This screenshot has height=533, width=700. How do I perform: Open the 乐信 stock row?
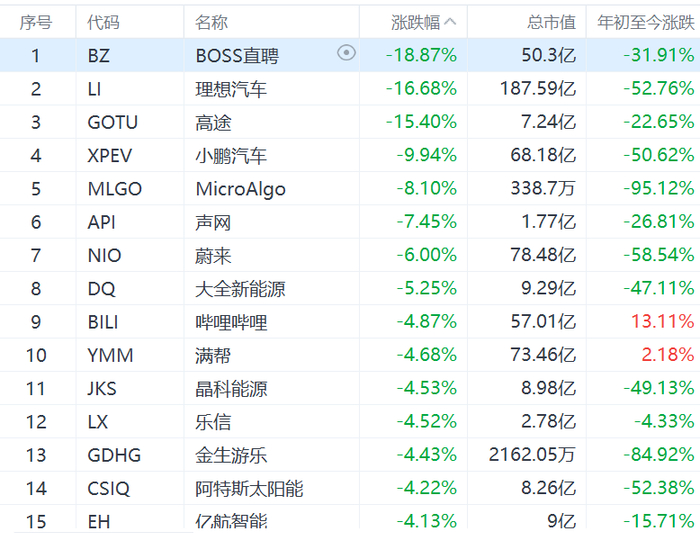pos(213,422)
